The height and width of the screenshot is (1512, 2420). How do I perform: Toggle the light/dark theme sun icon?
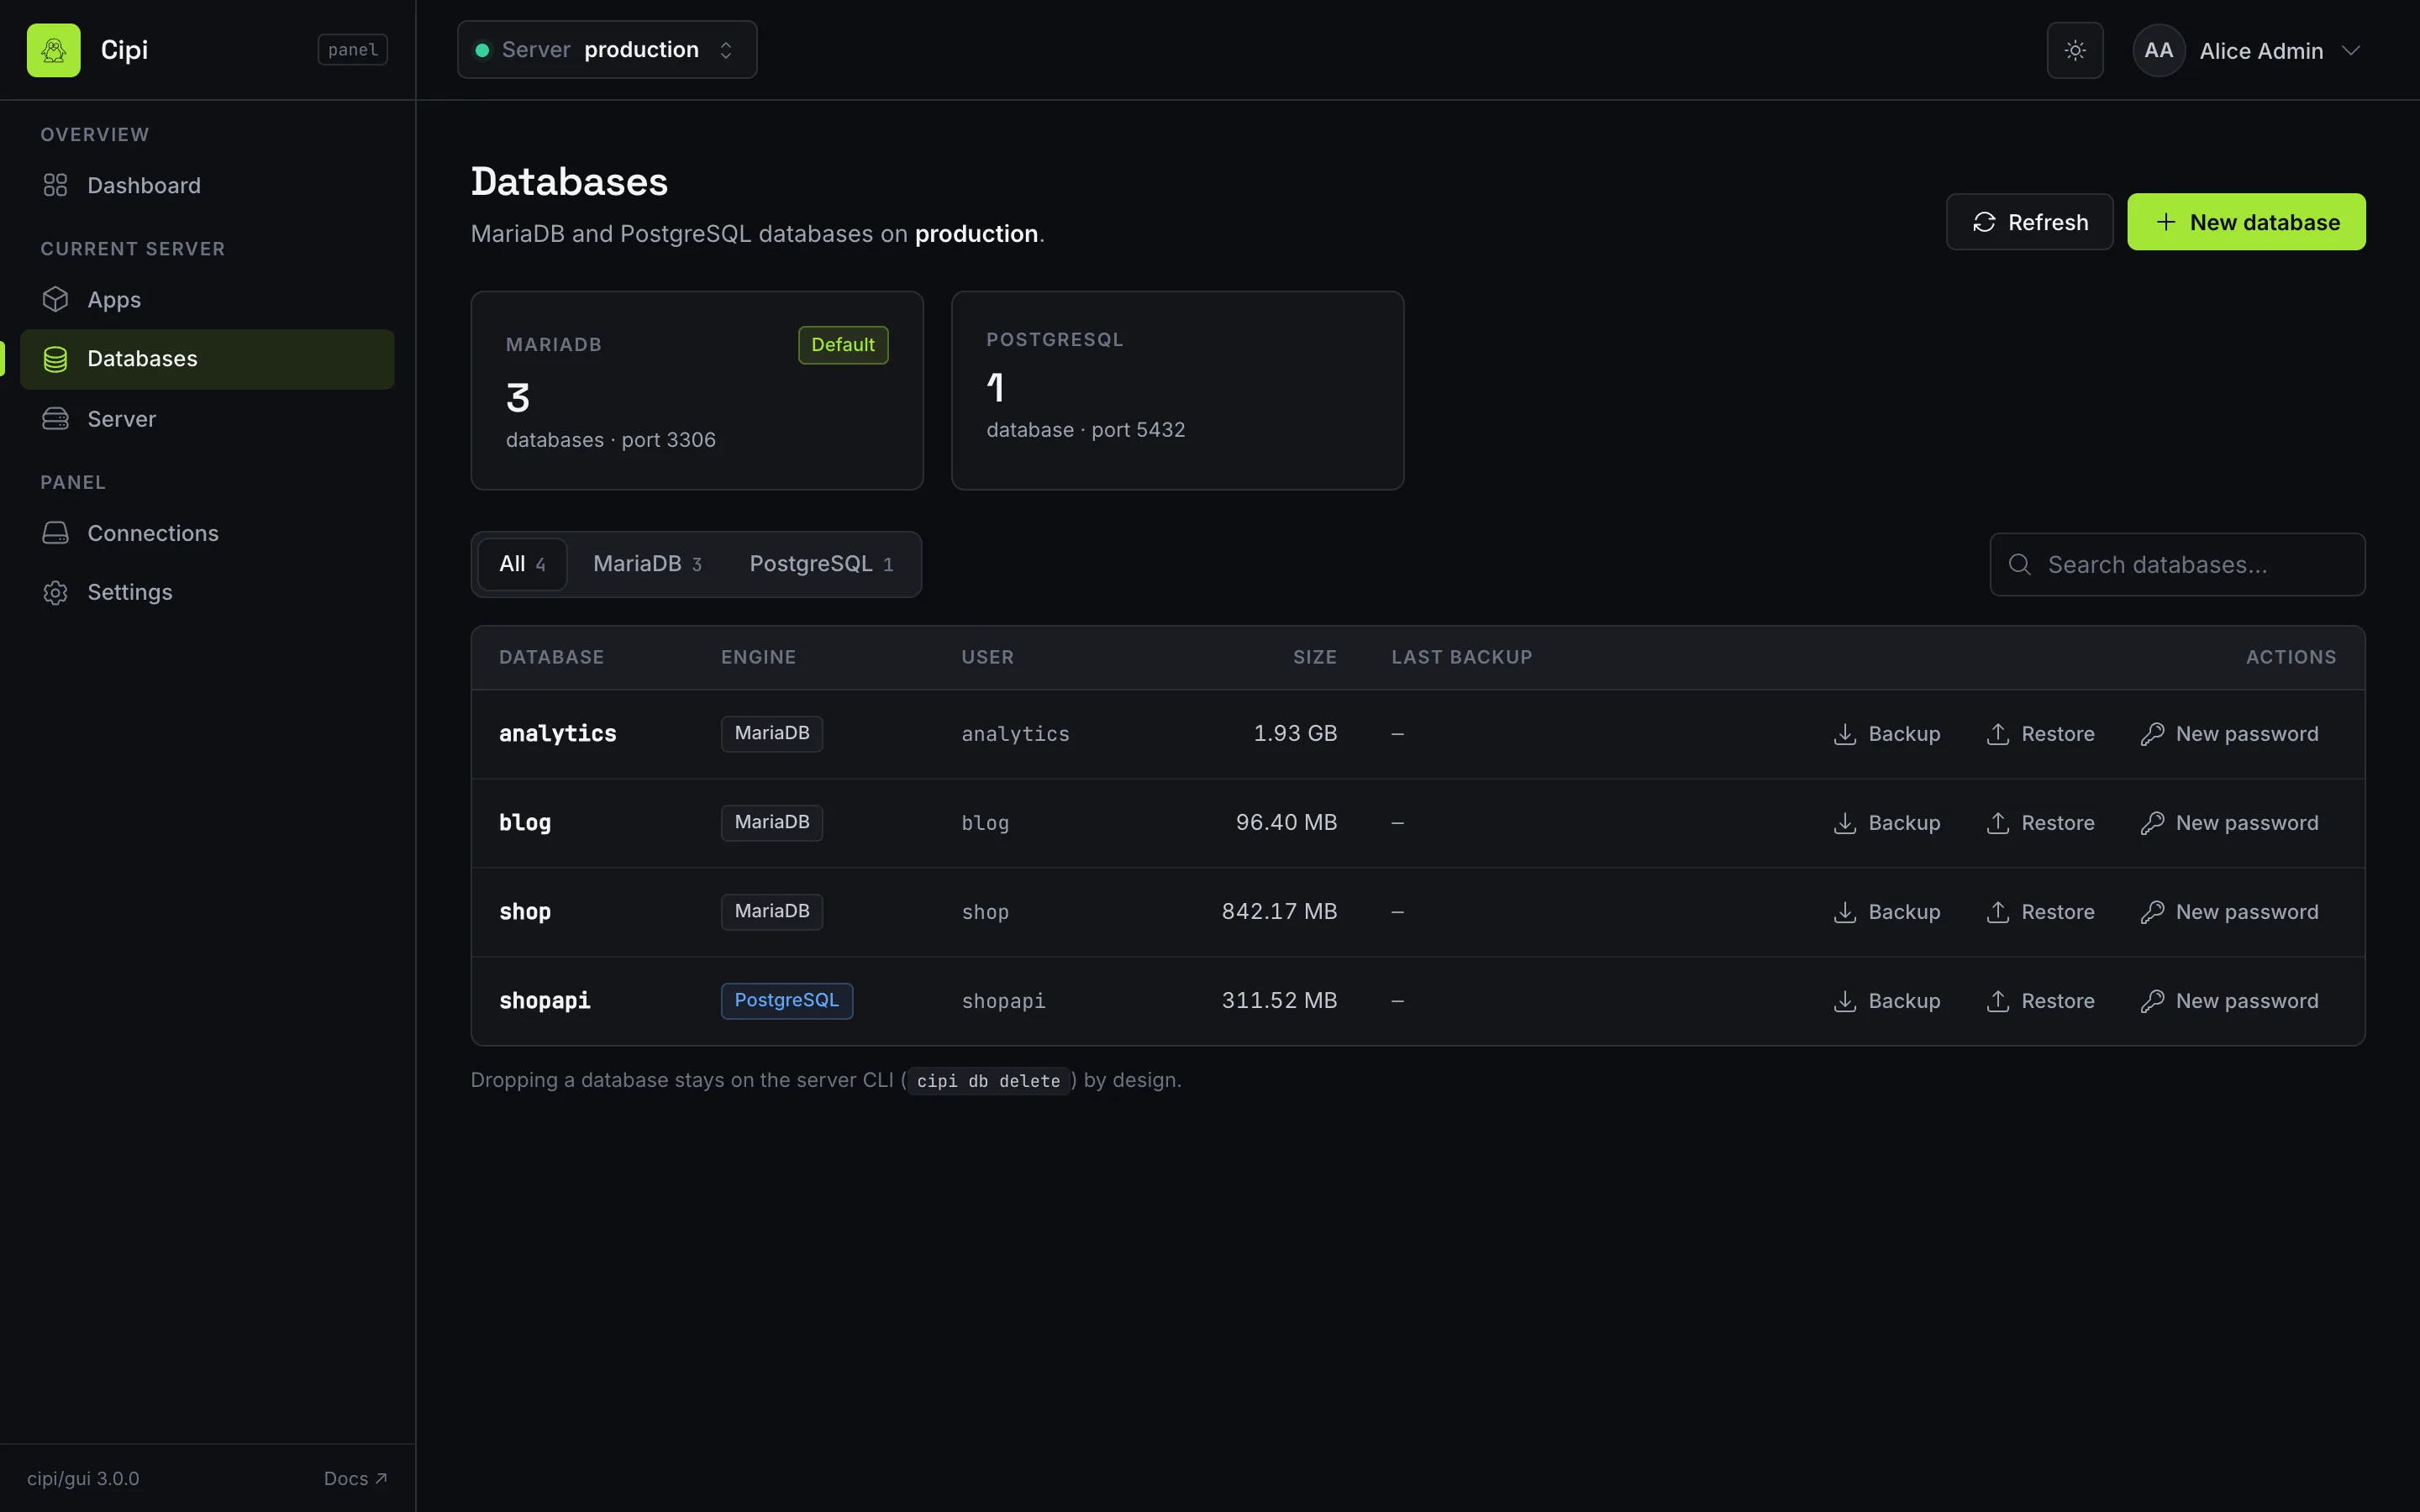click(x=2075, y=50)
